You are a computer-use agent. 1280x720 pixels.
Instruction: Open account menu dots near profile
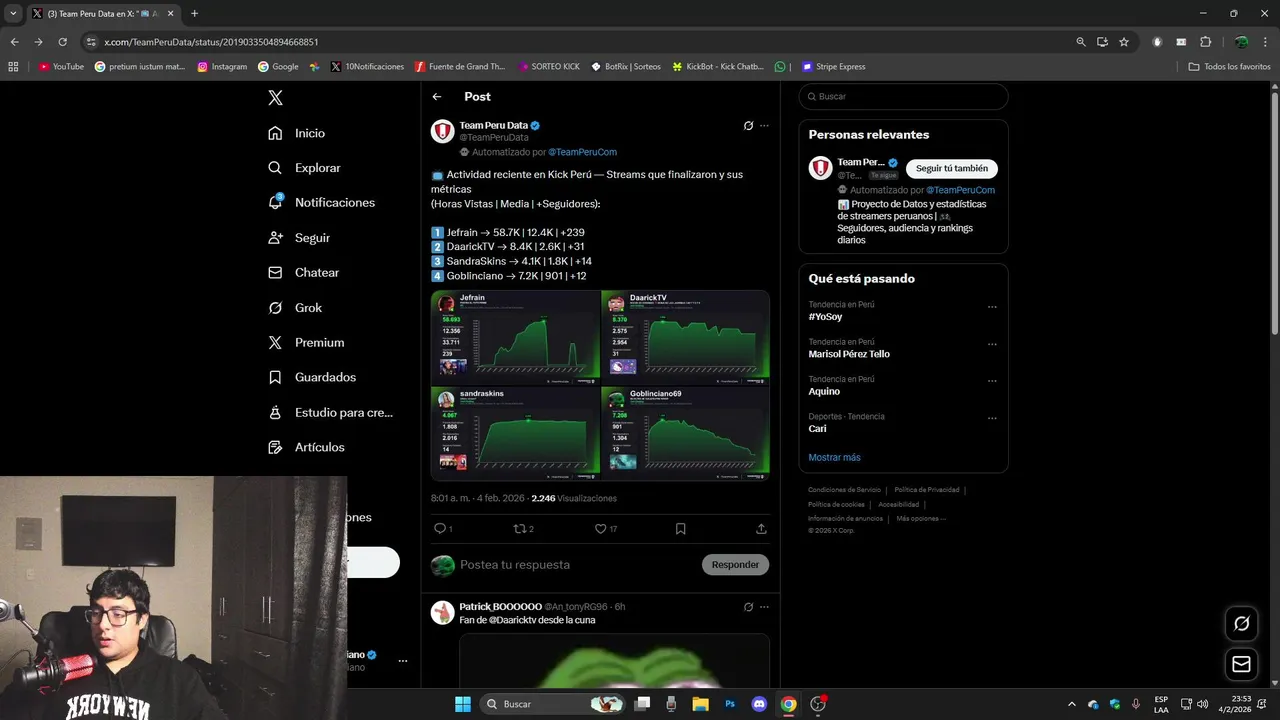click(403, 661)
